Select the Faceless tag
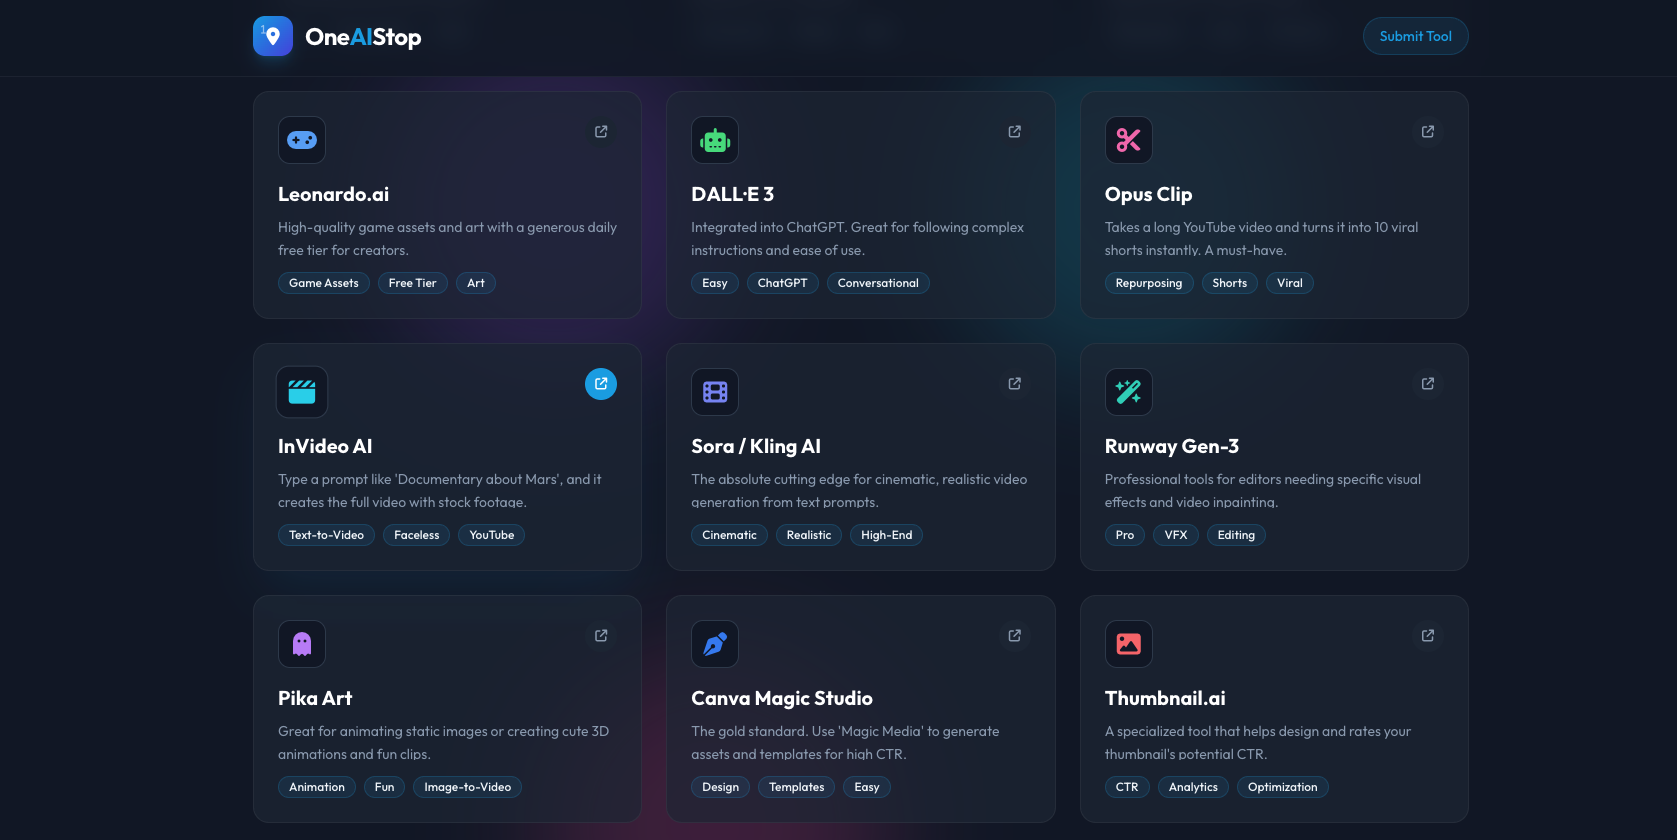This screenshot has width=1677, height=840. [x=417, y=535]
